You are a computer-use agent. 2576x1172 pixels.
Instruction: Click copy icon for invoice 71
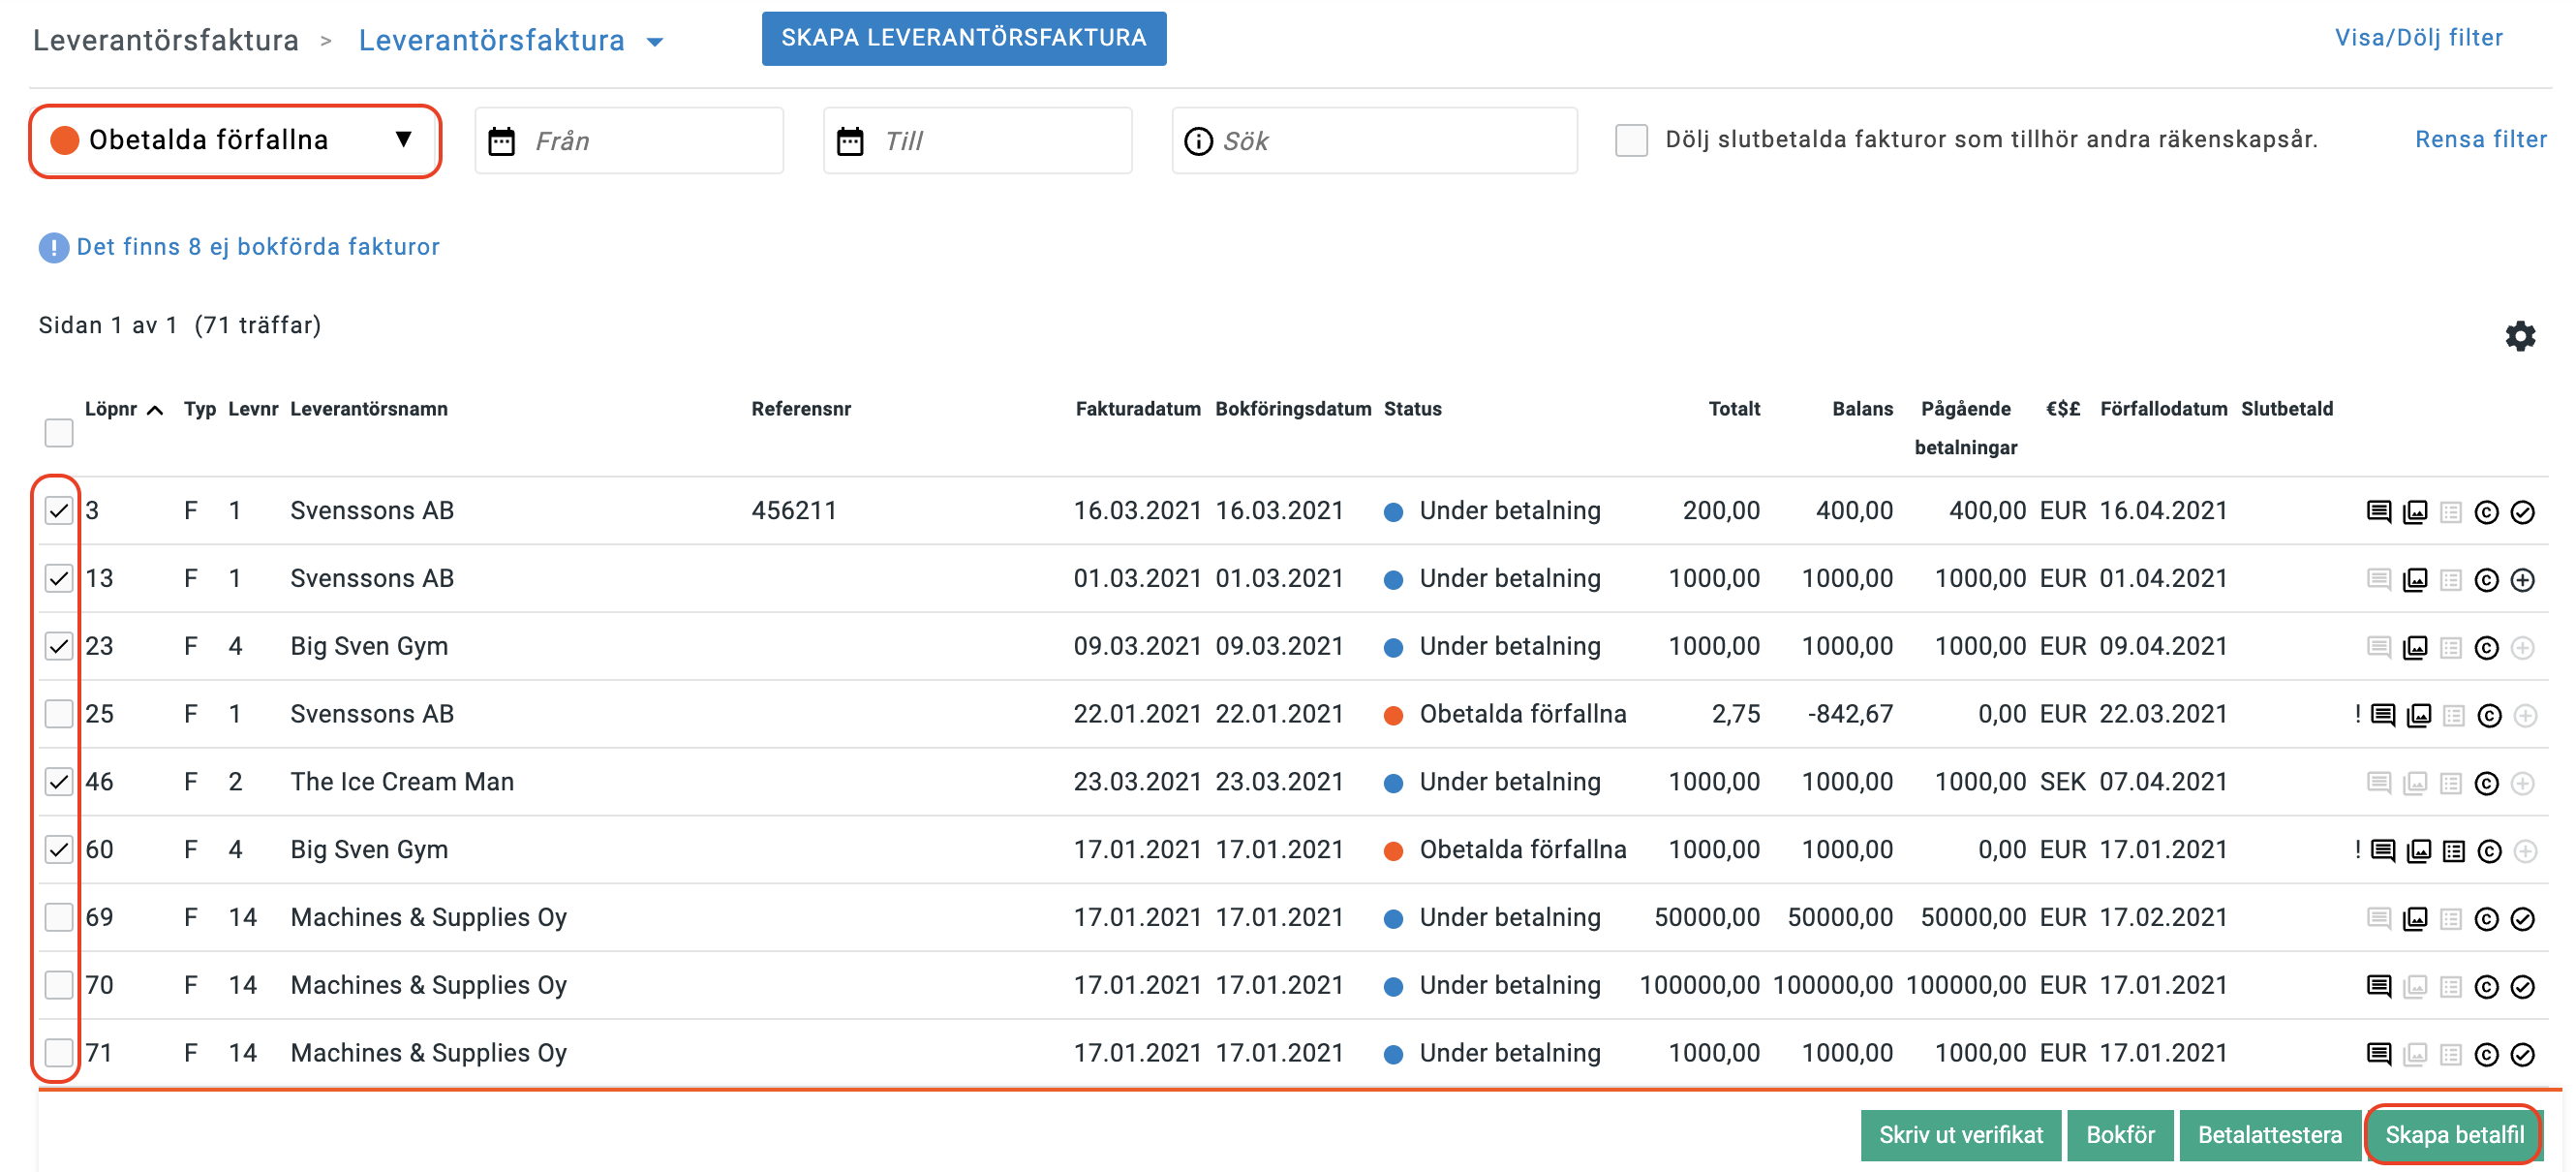(x=2486, y=1054)
